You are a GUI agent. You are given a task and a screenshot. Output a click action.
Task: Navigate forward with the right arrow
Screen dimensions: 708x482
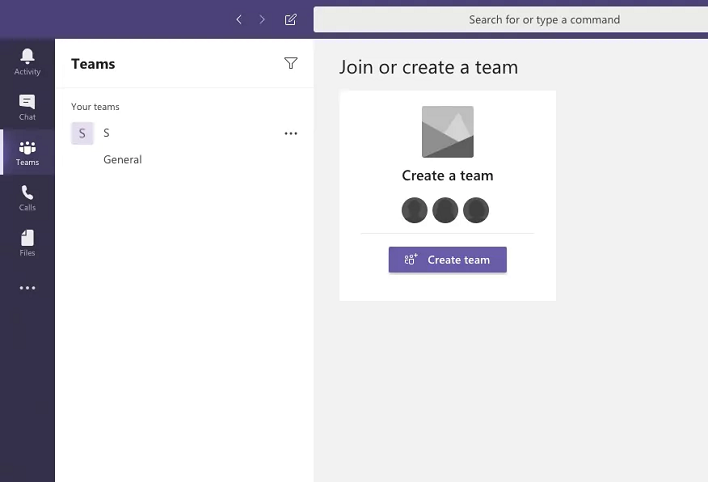click(263, 19)
